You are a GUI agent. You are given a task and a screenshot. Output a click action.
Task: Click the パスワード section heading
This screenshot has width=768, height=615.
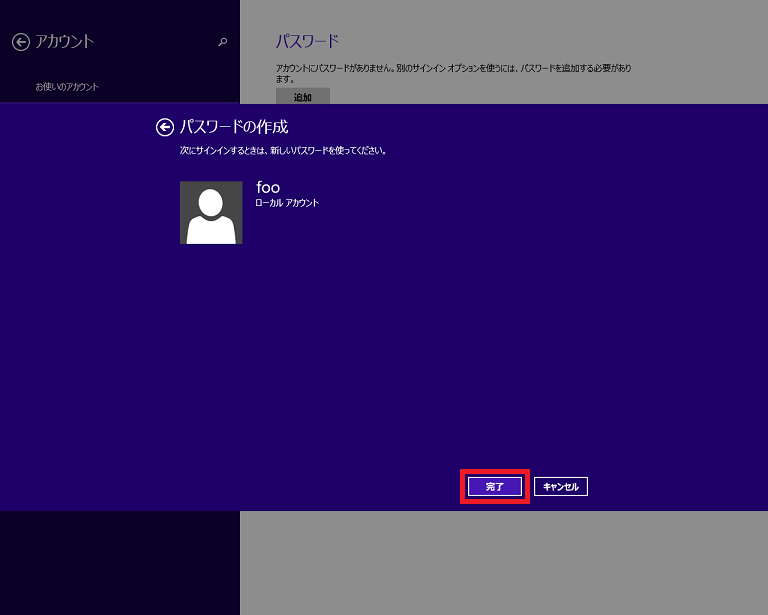(307, 41)
